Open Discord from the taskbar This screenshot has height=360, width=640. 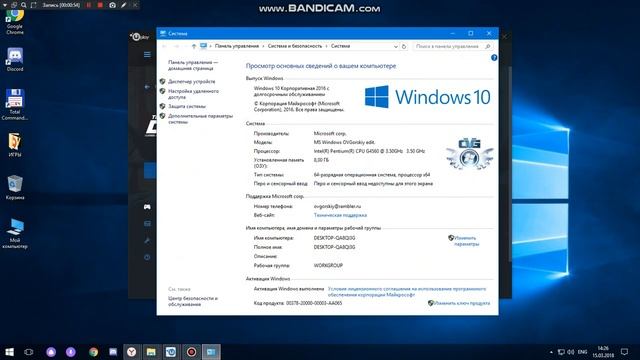click(113, 352)
